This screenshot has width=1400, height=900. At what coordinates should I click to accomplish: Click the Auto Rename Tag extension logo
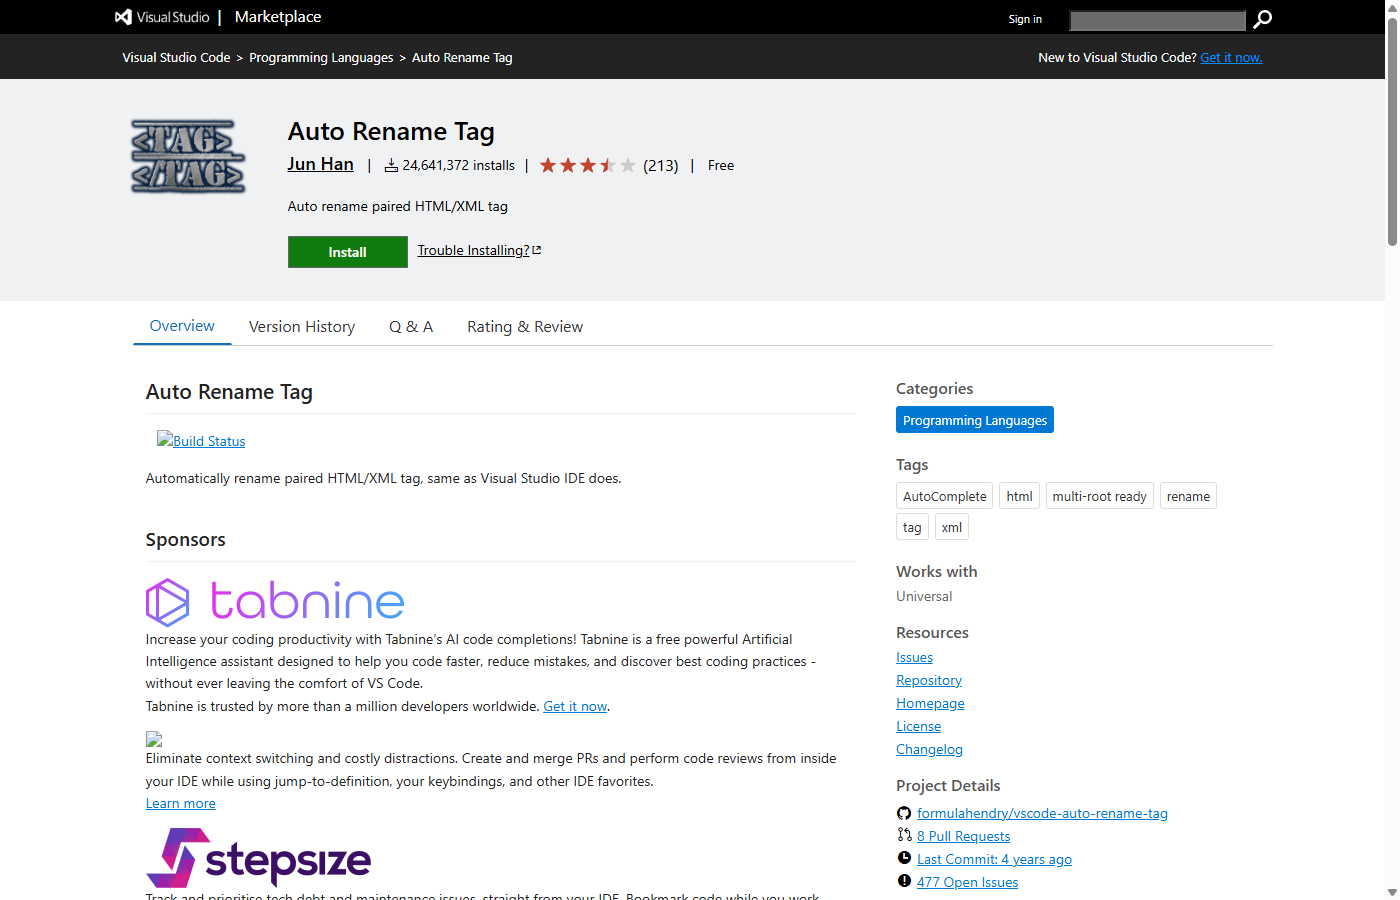tap(188, 156)
